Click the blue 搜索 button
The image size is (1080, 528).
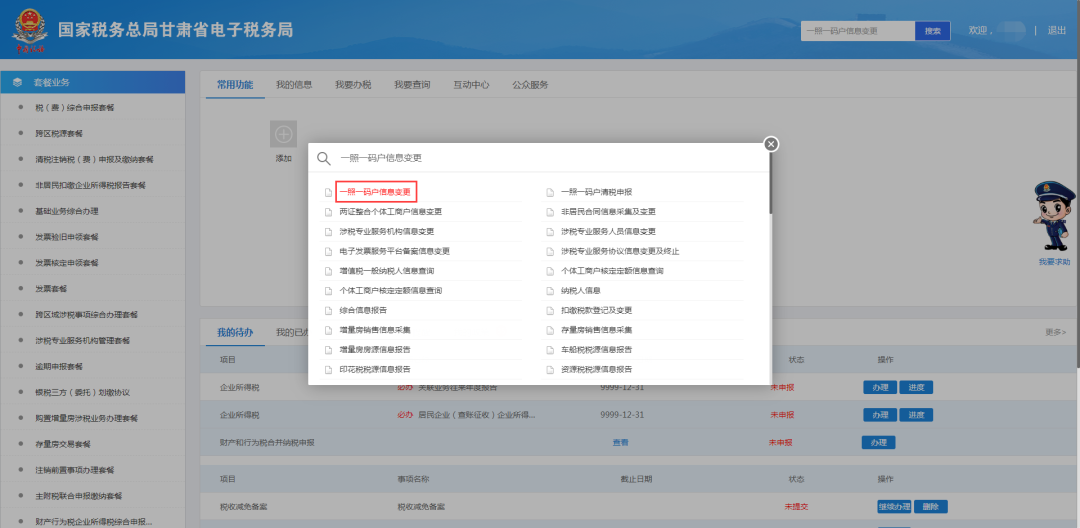point(933,31)
